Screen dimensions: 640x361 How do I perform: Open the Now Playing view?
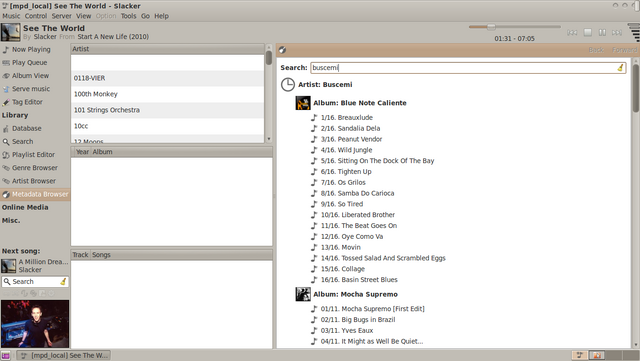click(x=31, y=49)
